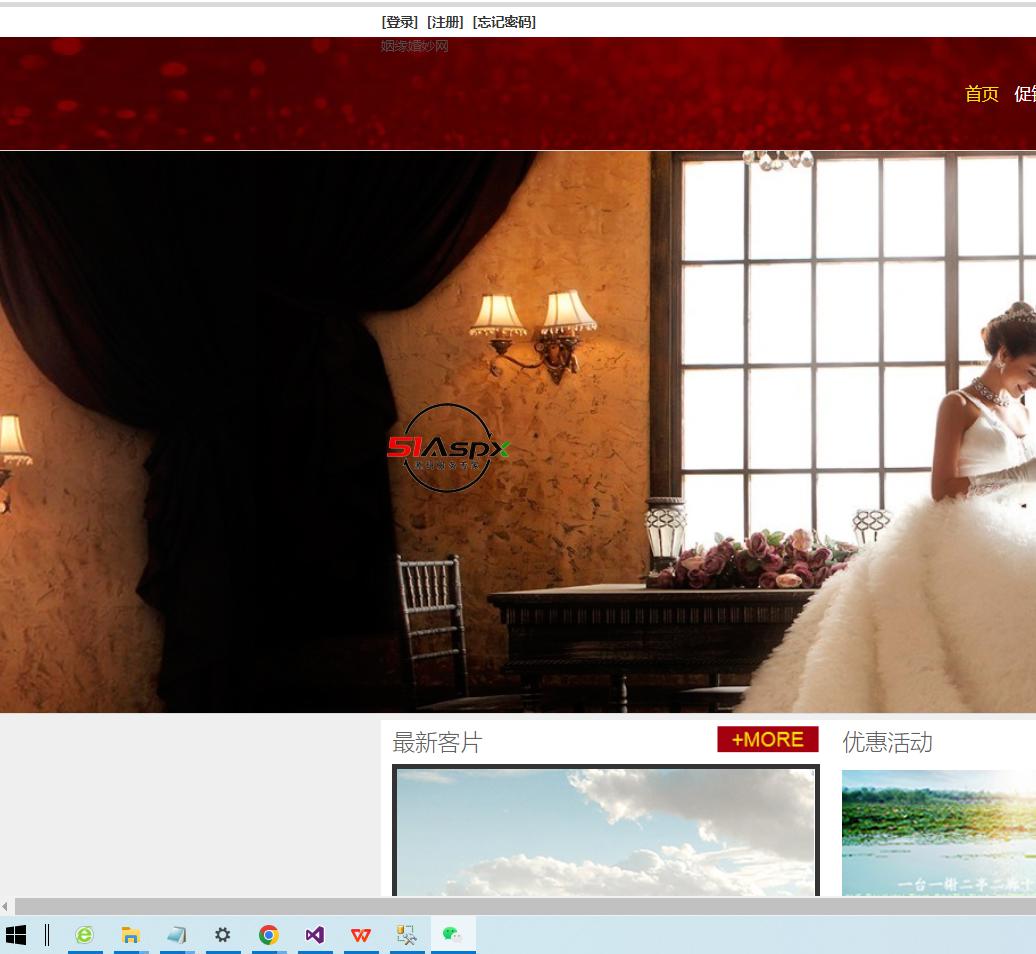Switch to Google Chrome in the taskbar
The image size is (1036, 954).
269,935
